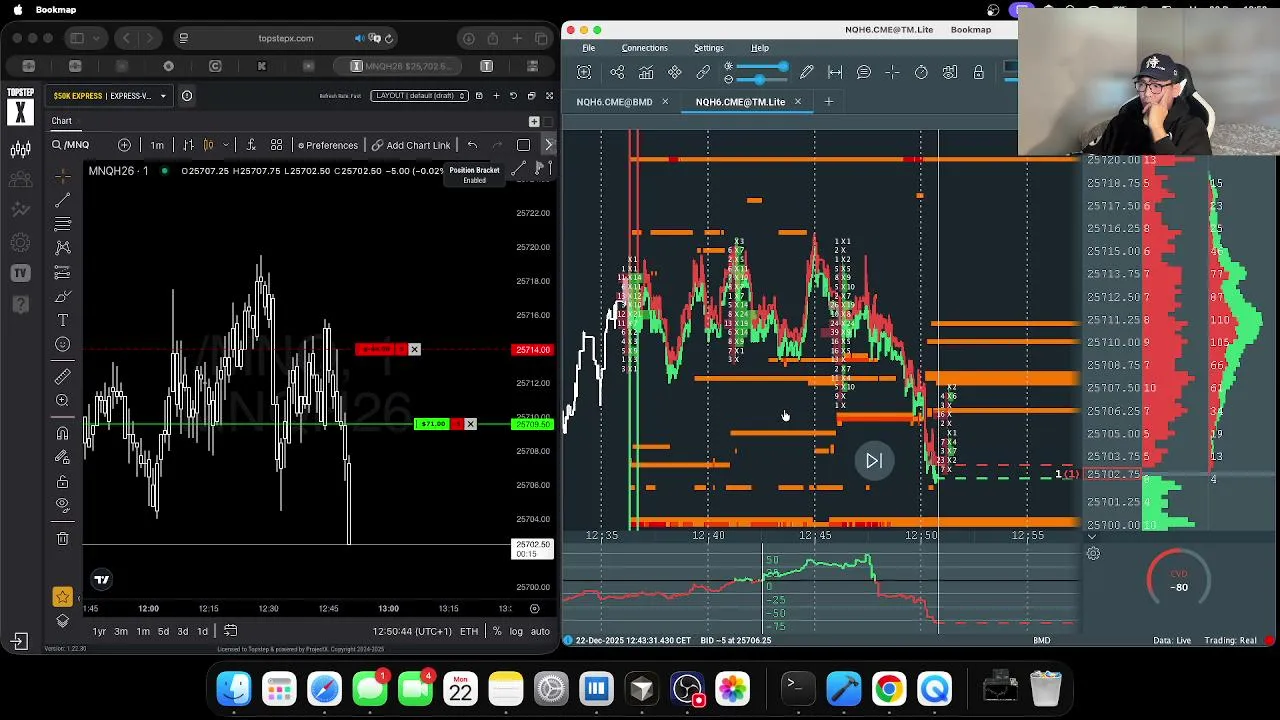Toggle stay in drawing mode lock-pencil
Screen dimensions: 1280x720
(x=62, y=457)
